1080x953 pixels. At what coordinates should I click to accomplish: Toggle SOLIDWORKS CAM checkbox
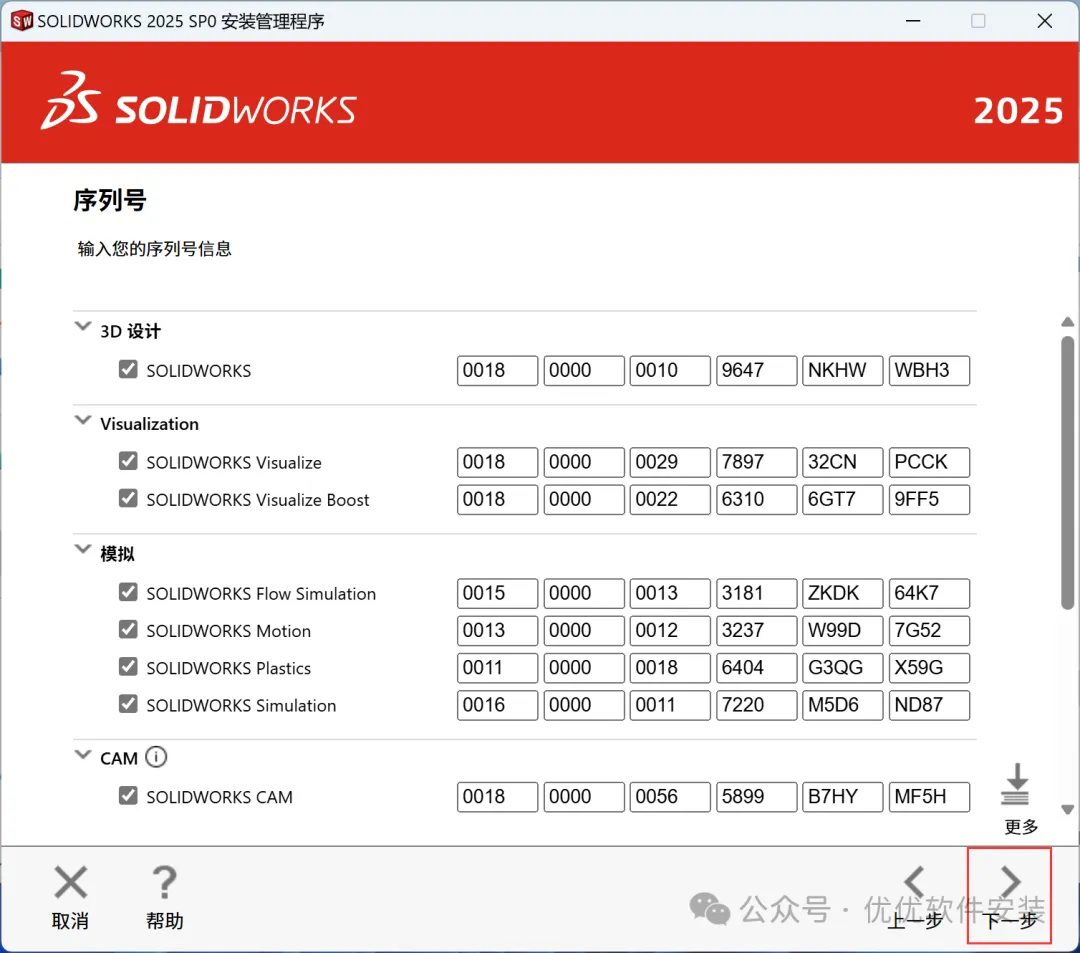(x=128, y=795)
